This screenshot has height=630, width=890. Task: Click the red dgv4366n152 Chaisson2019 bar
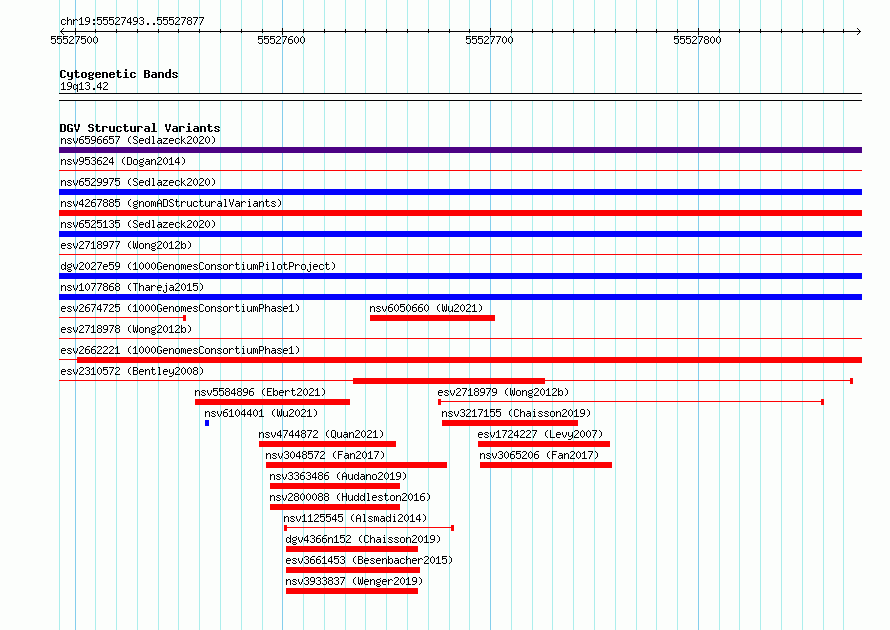pos(352,549)
